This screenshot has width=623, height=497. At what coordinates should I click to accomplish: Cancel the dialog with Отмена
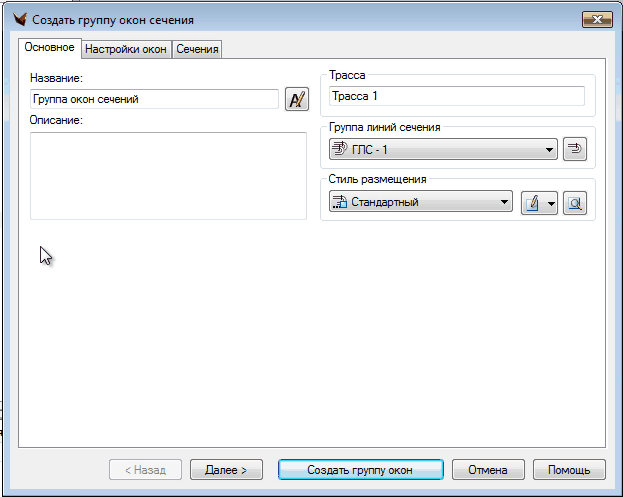(488, 470)
